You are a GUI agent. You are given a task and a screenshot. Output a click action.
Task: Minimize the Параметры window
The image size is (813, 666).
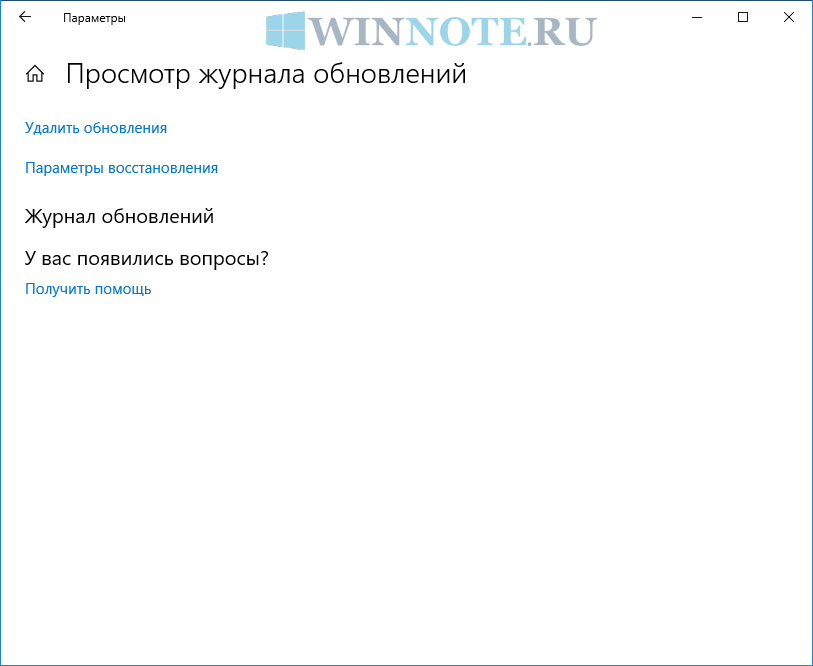(x=697, y=18)
